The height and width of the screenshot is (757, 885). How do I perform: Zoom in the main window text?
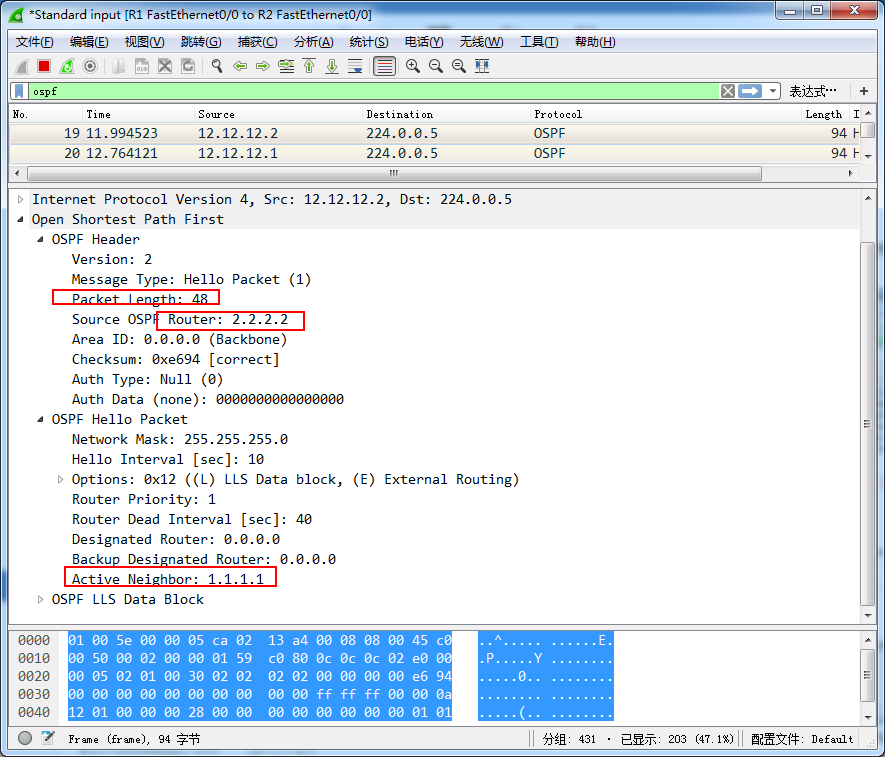413,67
